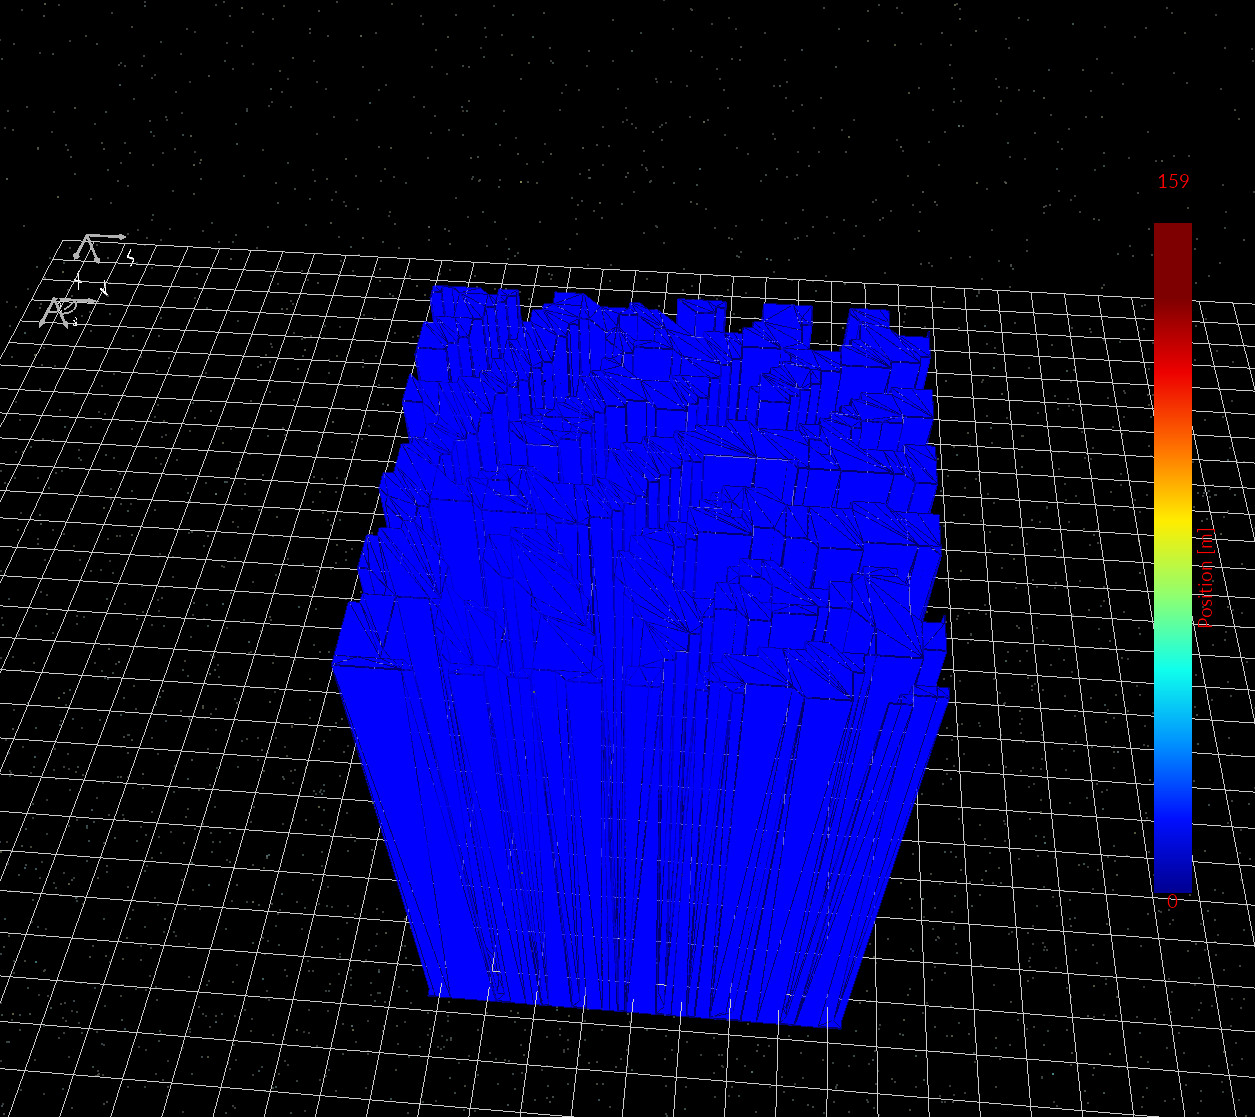Select the jagged top surface of the blue structure
Image resolution: width=1255 pixels, height=1117 pixels.
(660, 450)
